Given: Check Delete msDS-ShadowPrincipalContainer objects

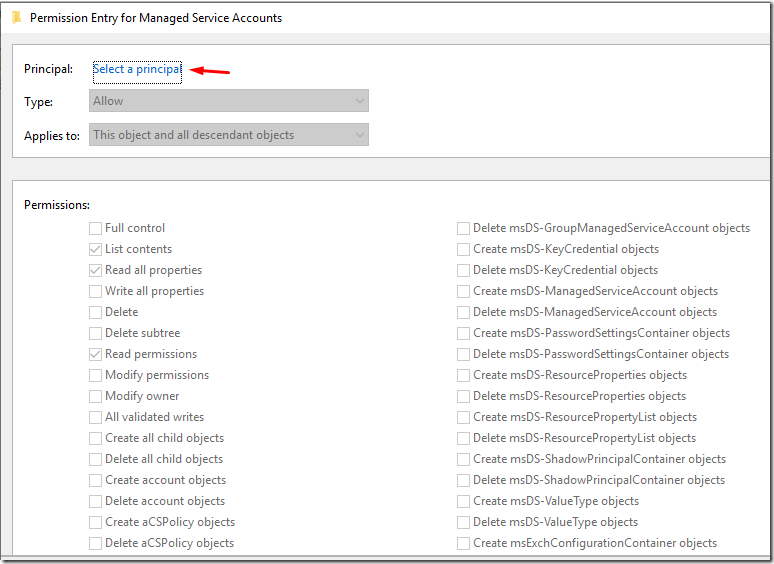Looking at the screenshot, I should [x=463, y=480].
